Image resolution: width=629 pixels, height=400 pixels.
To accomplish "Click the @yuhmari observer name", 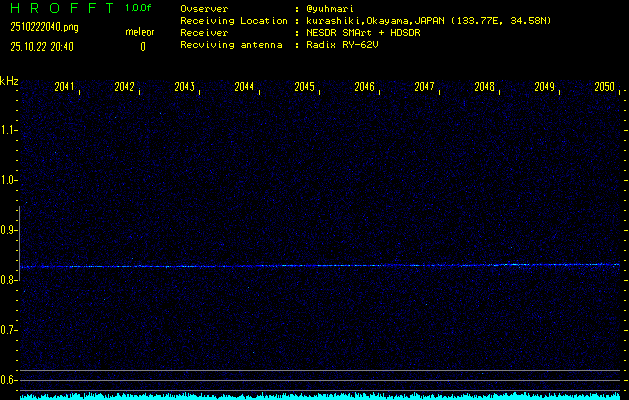I will [325, 9].
